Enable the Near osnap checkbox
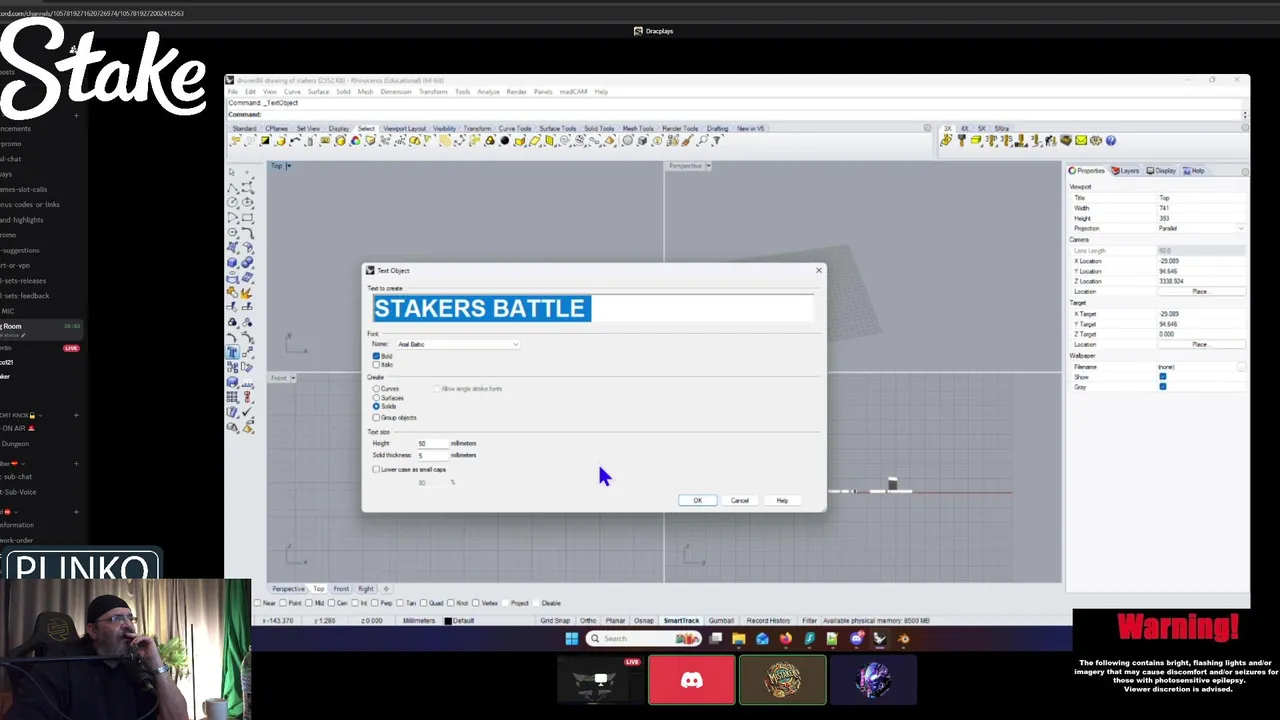The image size is (1280, 720). [258, 603]
